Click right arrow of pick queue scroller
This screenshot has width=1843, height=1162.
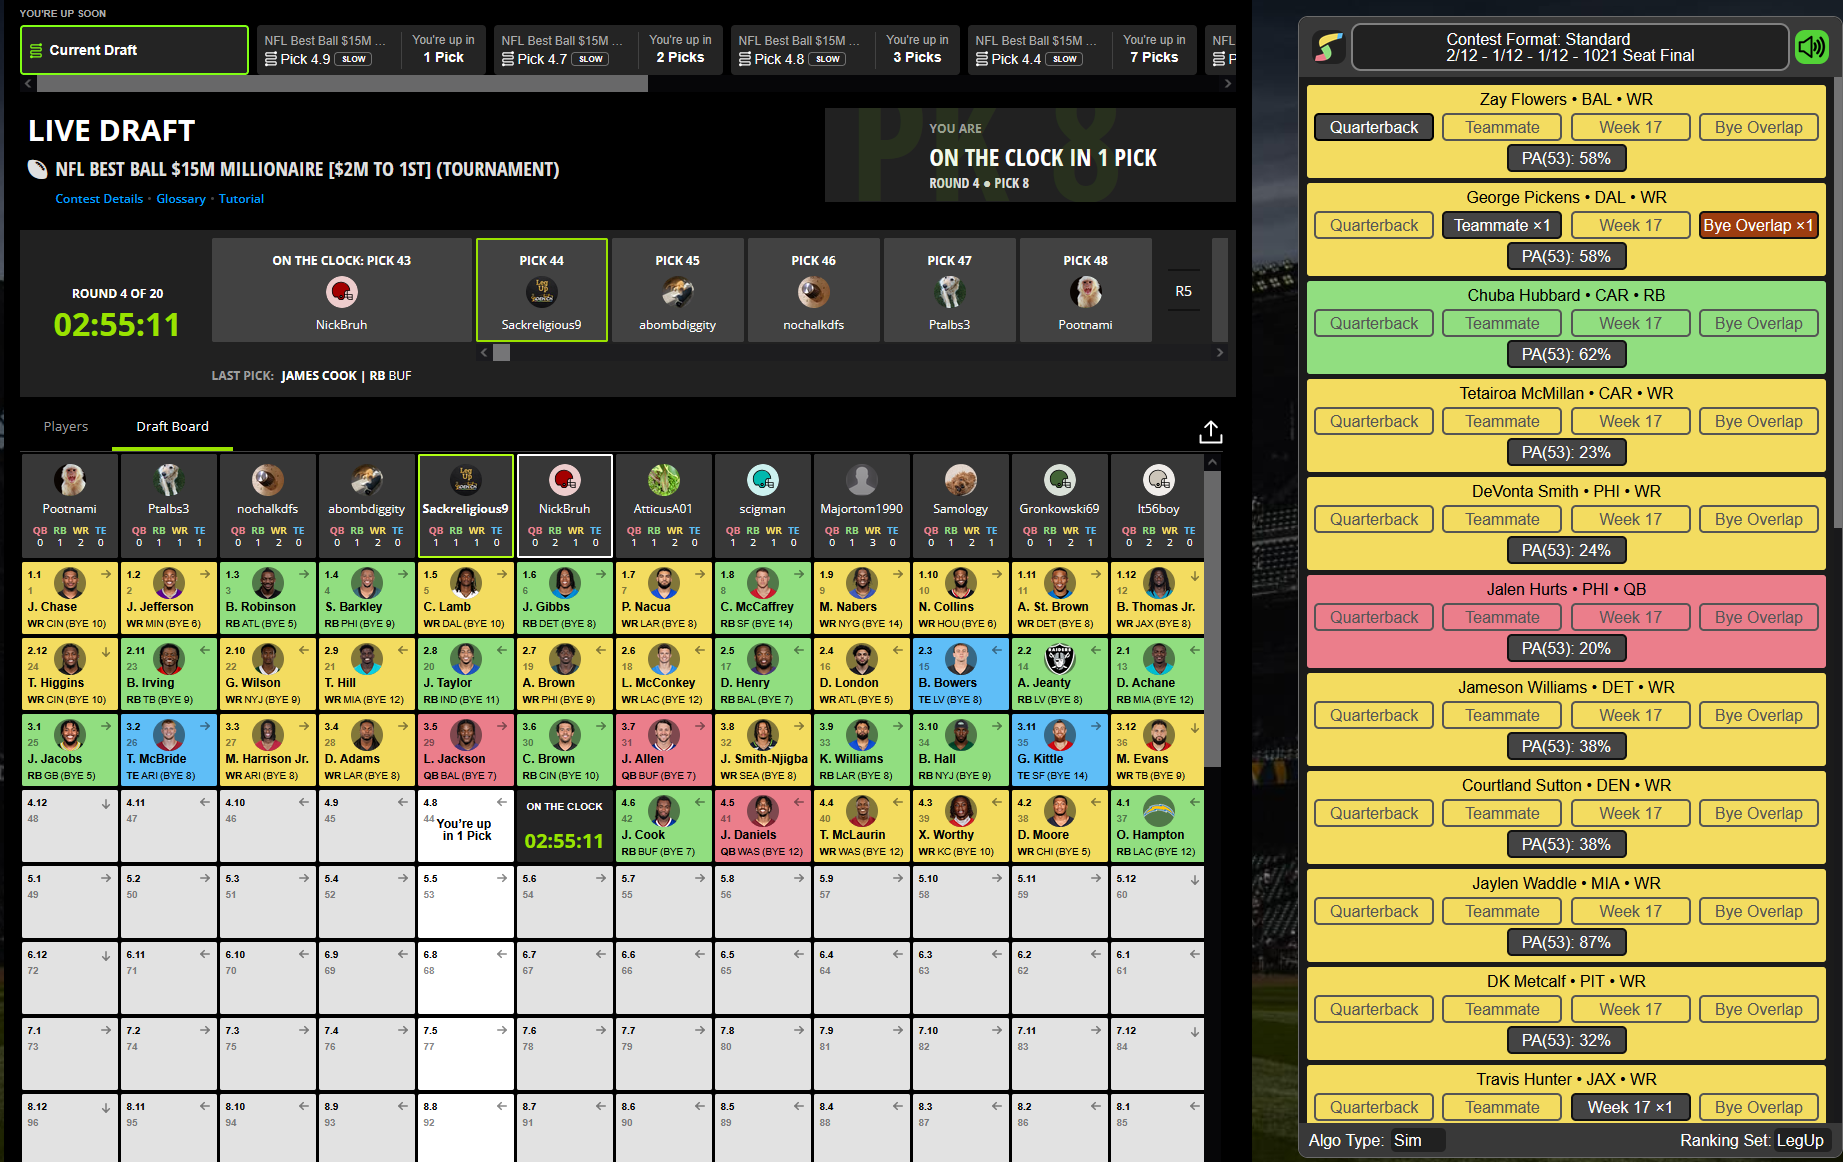pyautogui.click(x=1219, y=352)
